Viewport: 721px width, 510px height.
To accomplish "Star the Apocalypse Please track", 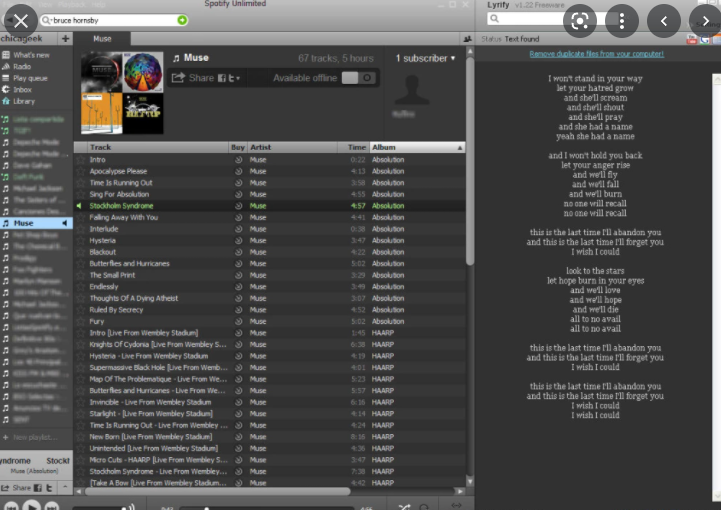I will (x=81, y=171).
